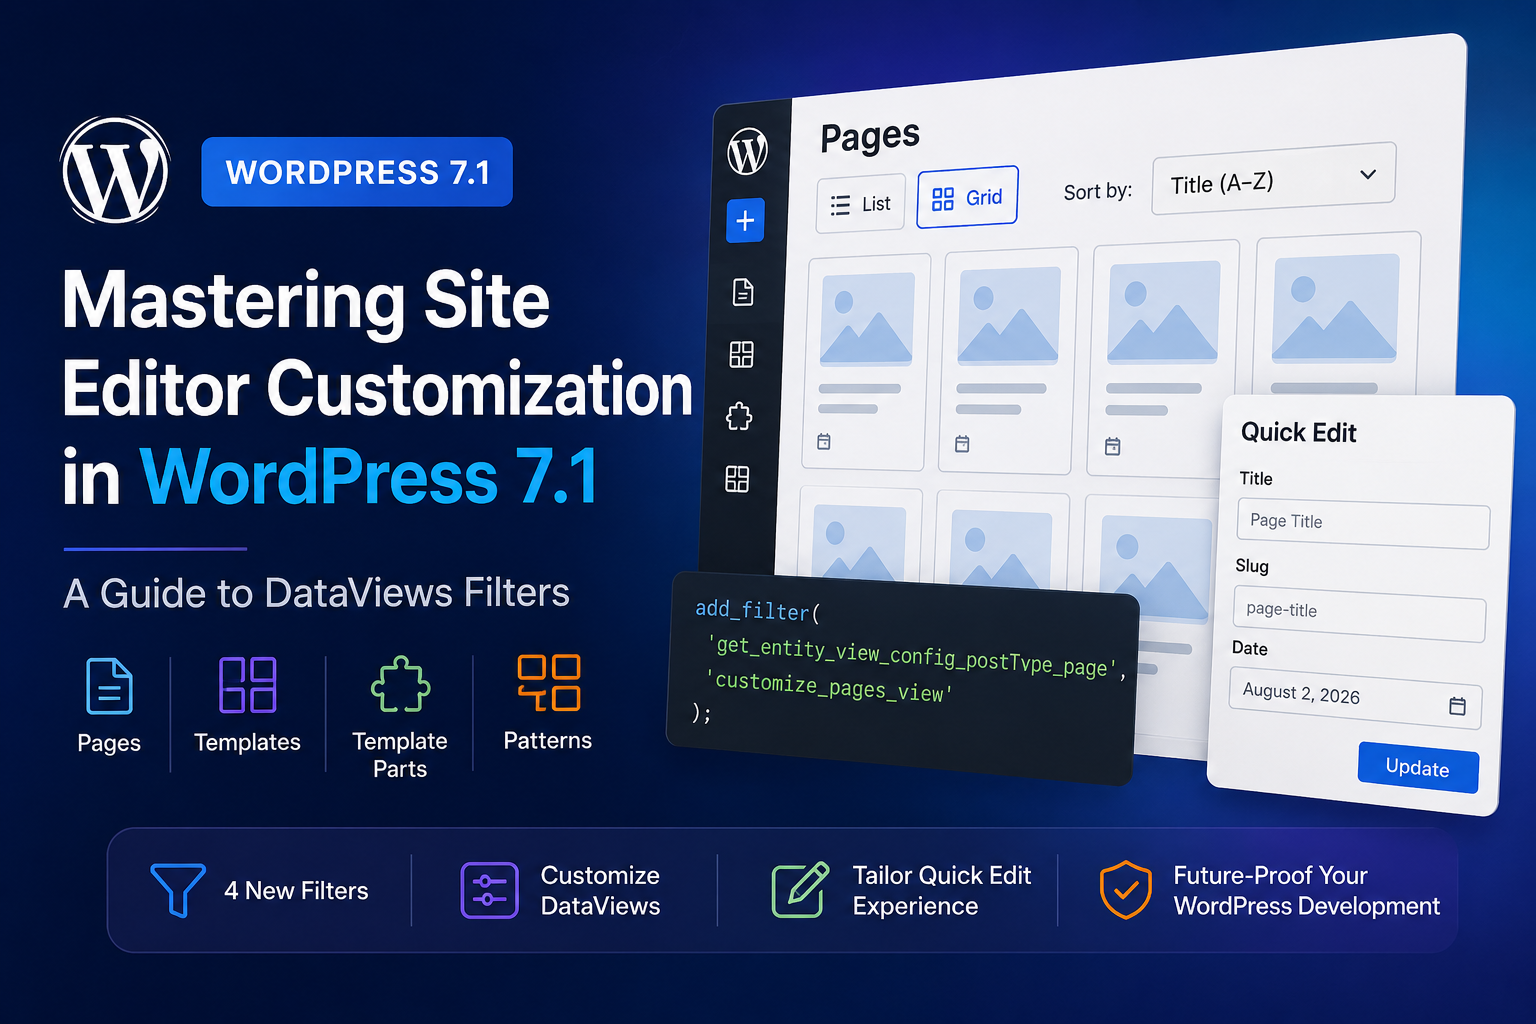The image size is (1536, 1024).
Task: Expand the chevron arrow in Sort by dropdown
Action: coord(1368,174)
